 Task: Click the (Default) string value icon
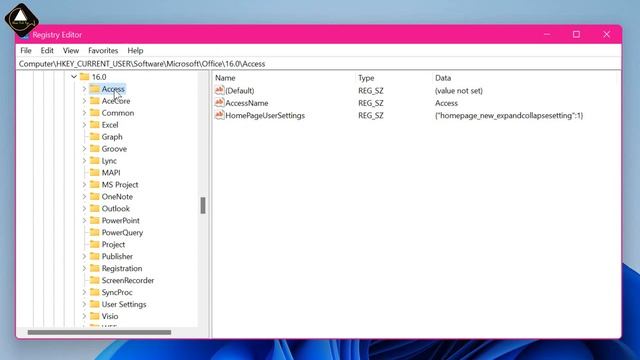[220, 90]
